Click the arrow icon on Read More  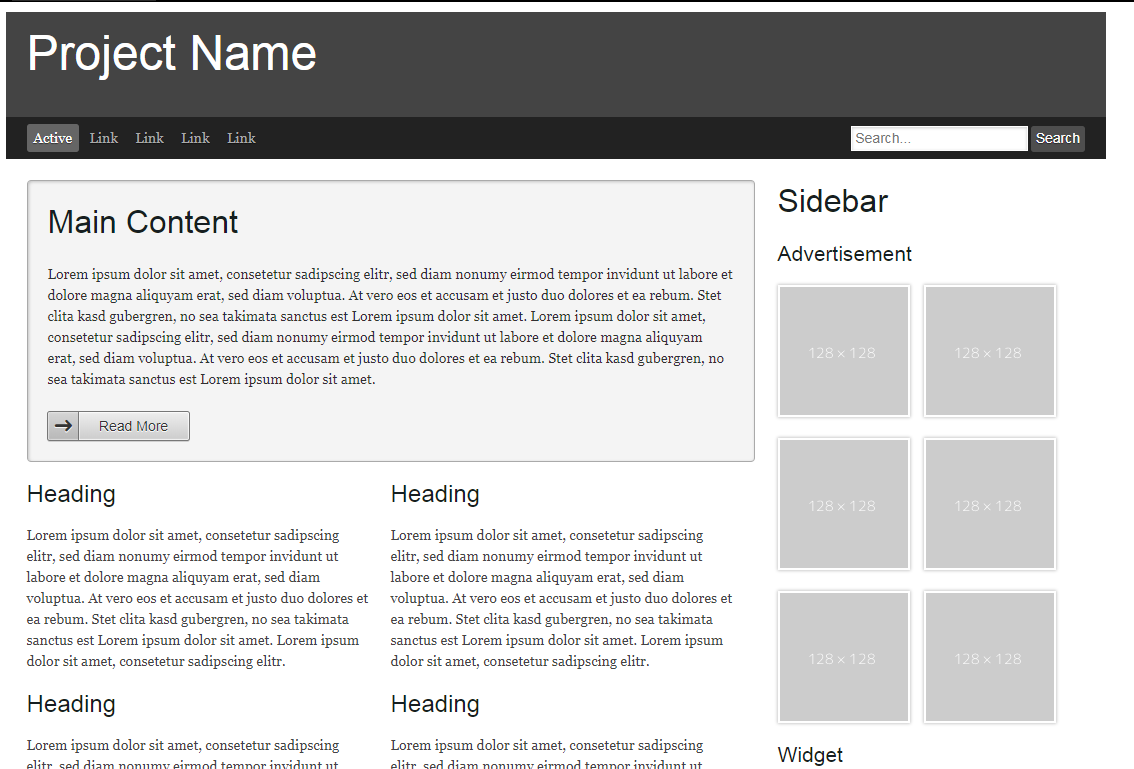pyautogui.click(x=63, y=426)
